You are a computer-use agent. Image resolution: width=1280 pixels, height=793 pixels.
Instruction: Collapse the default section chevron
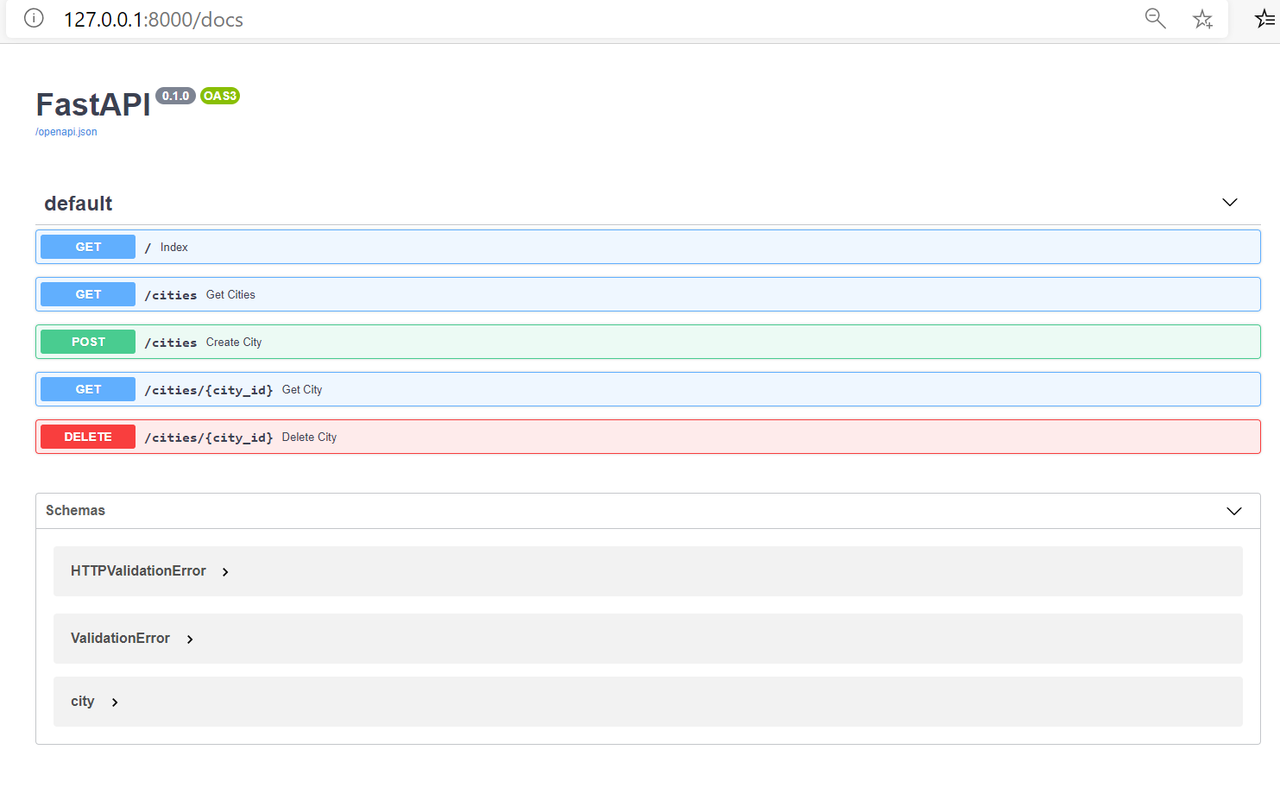[x=1230, y=202]
